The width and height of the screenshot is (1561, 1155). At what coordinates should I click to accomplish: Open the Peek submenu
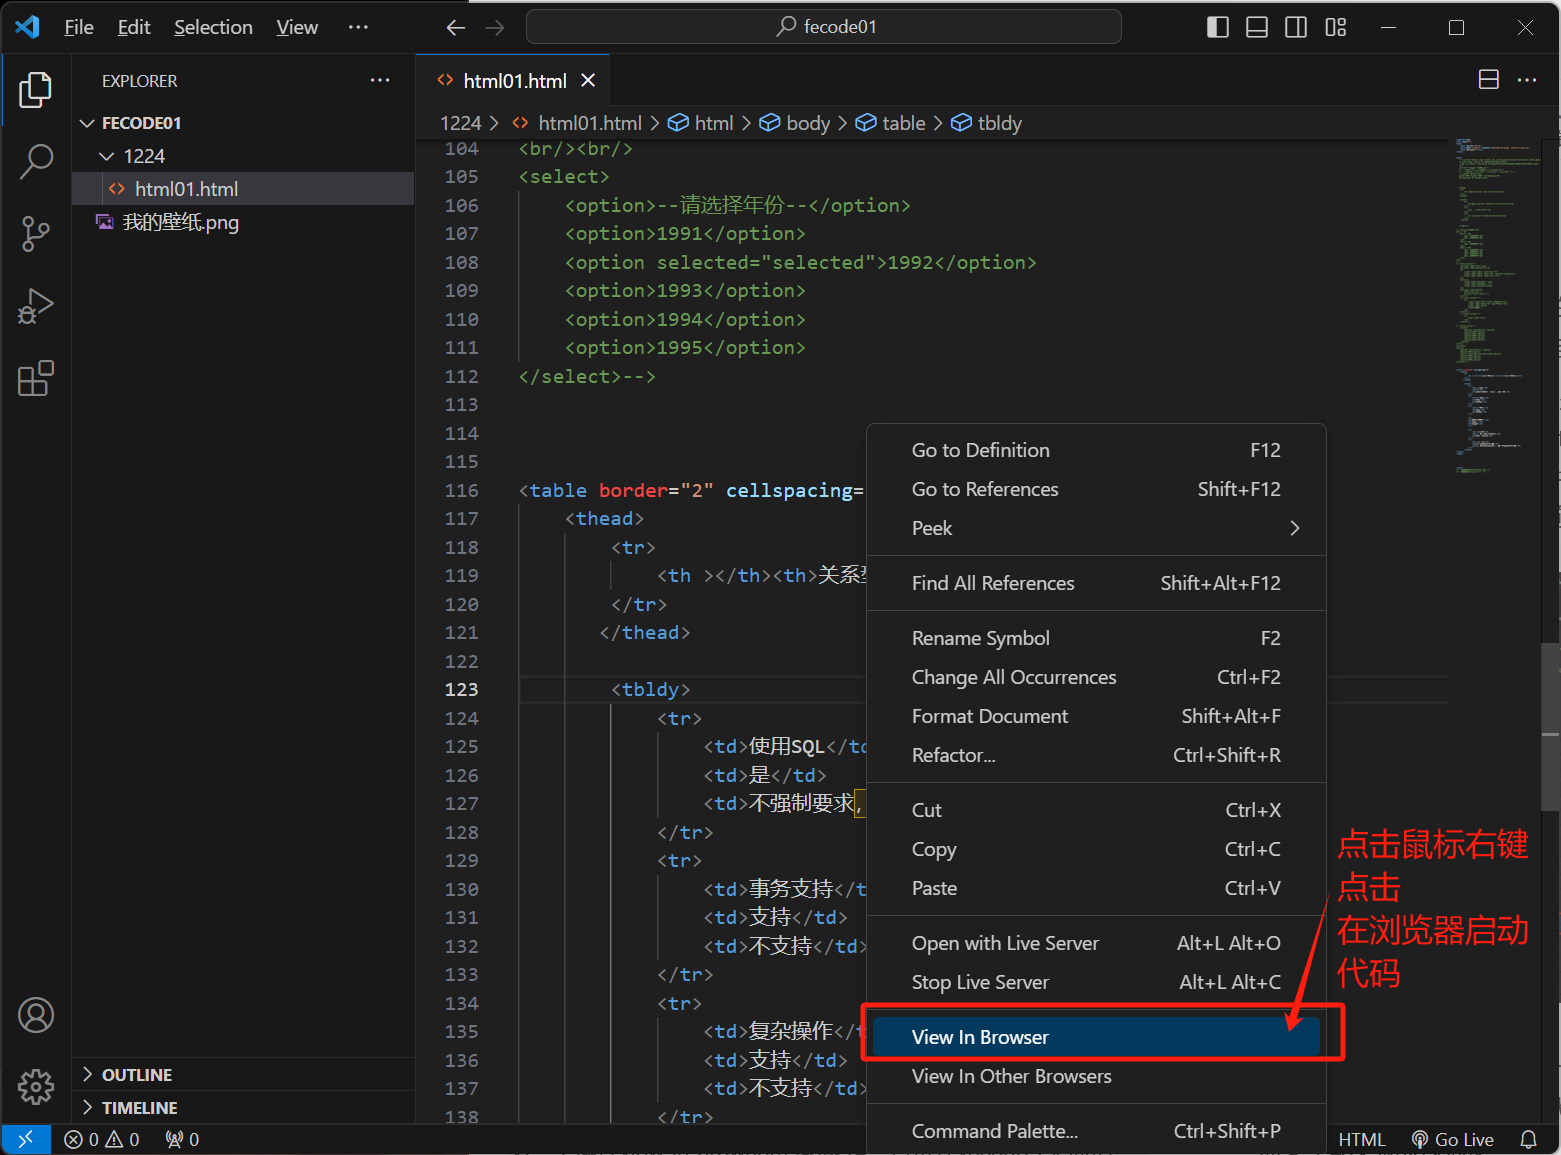[1096, 528]
